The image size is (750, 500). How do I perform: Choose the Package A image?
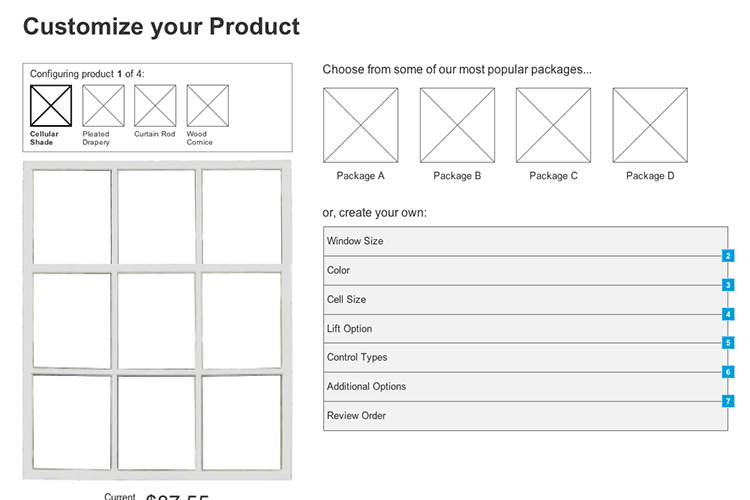click(361, 125)
